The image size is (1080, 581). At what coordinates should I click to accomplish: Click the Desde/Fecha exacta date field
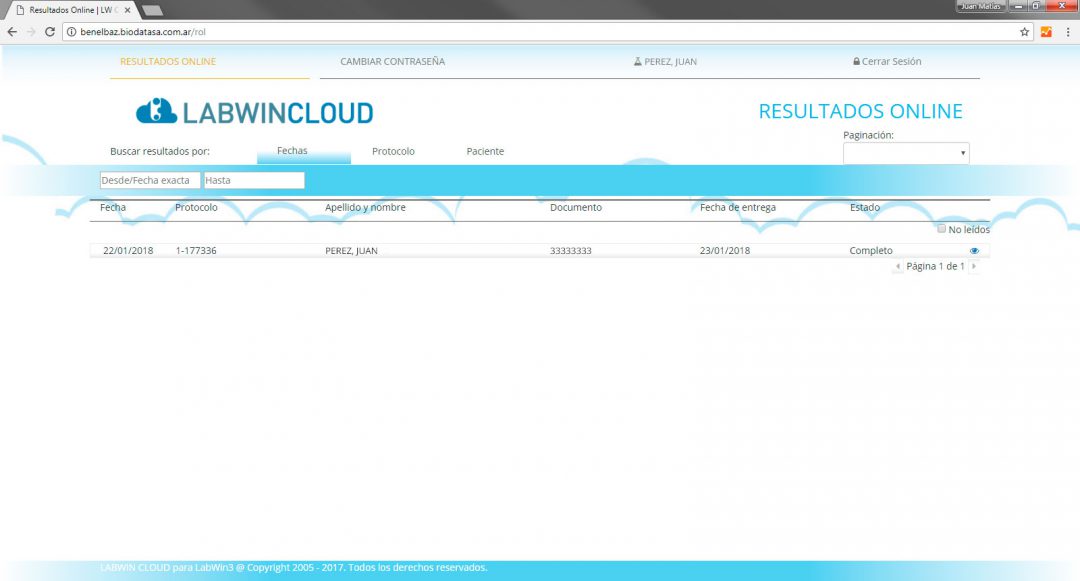pos(150,181)
